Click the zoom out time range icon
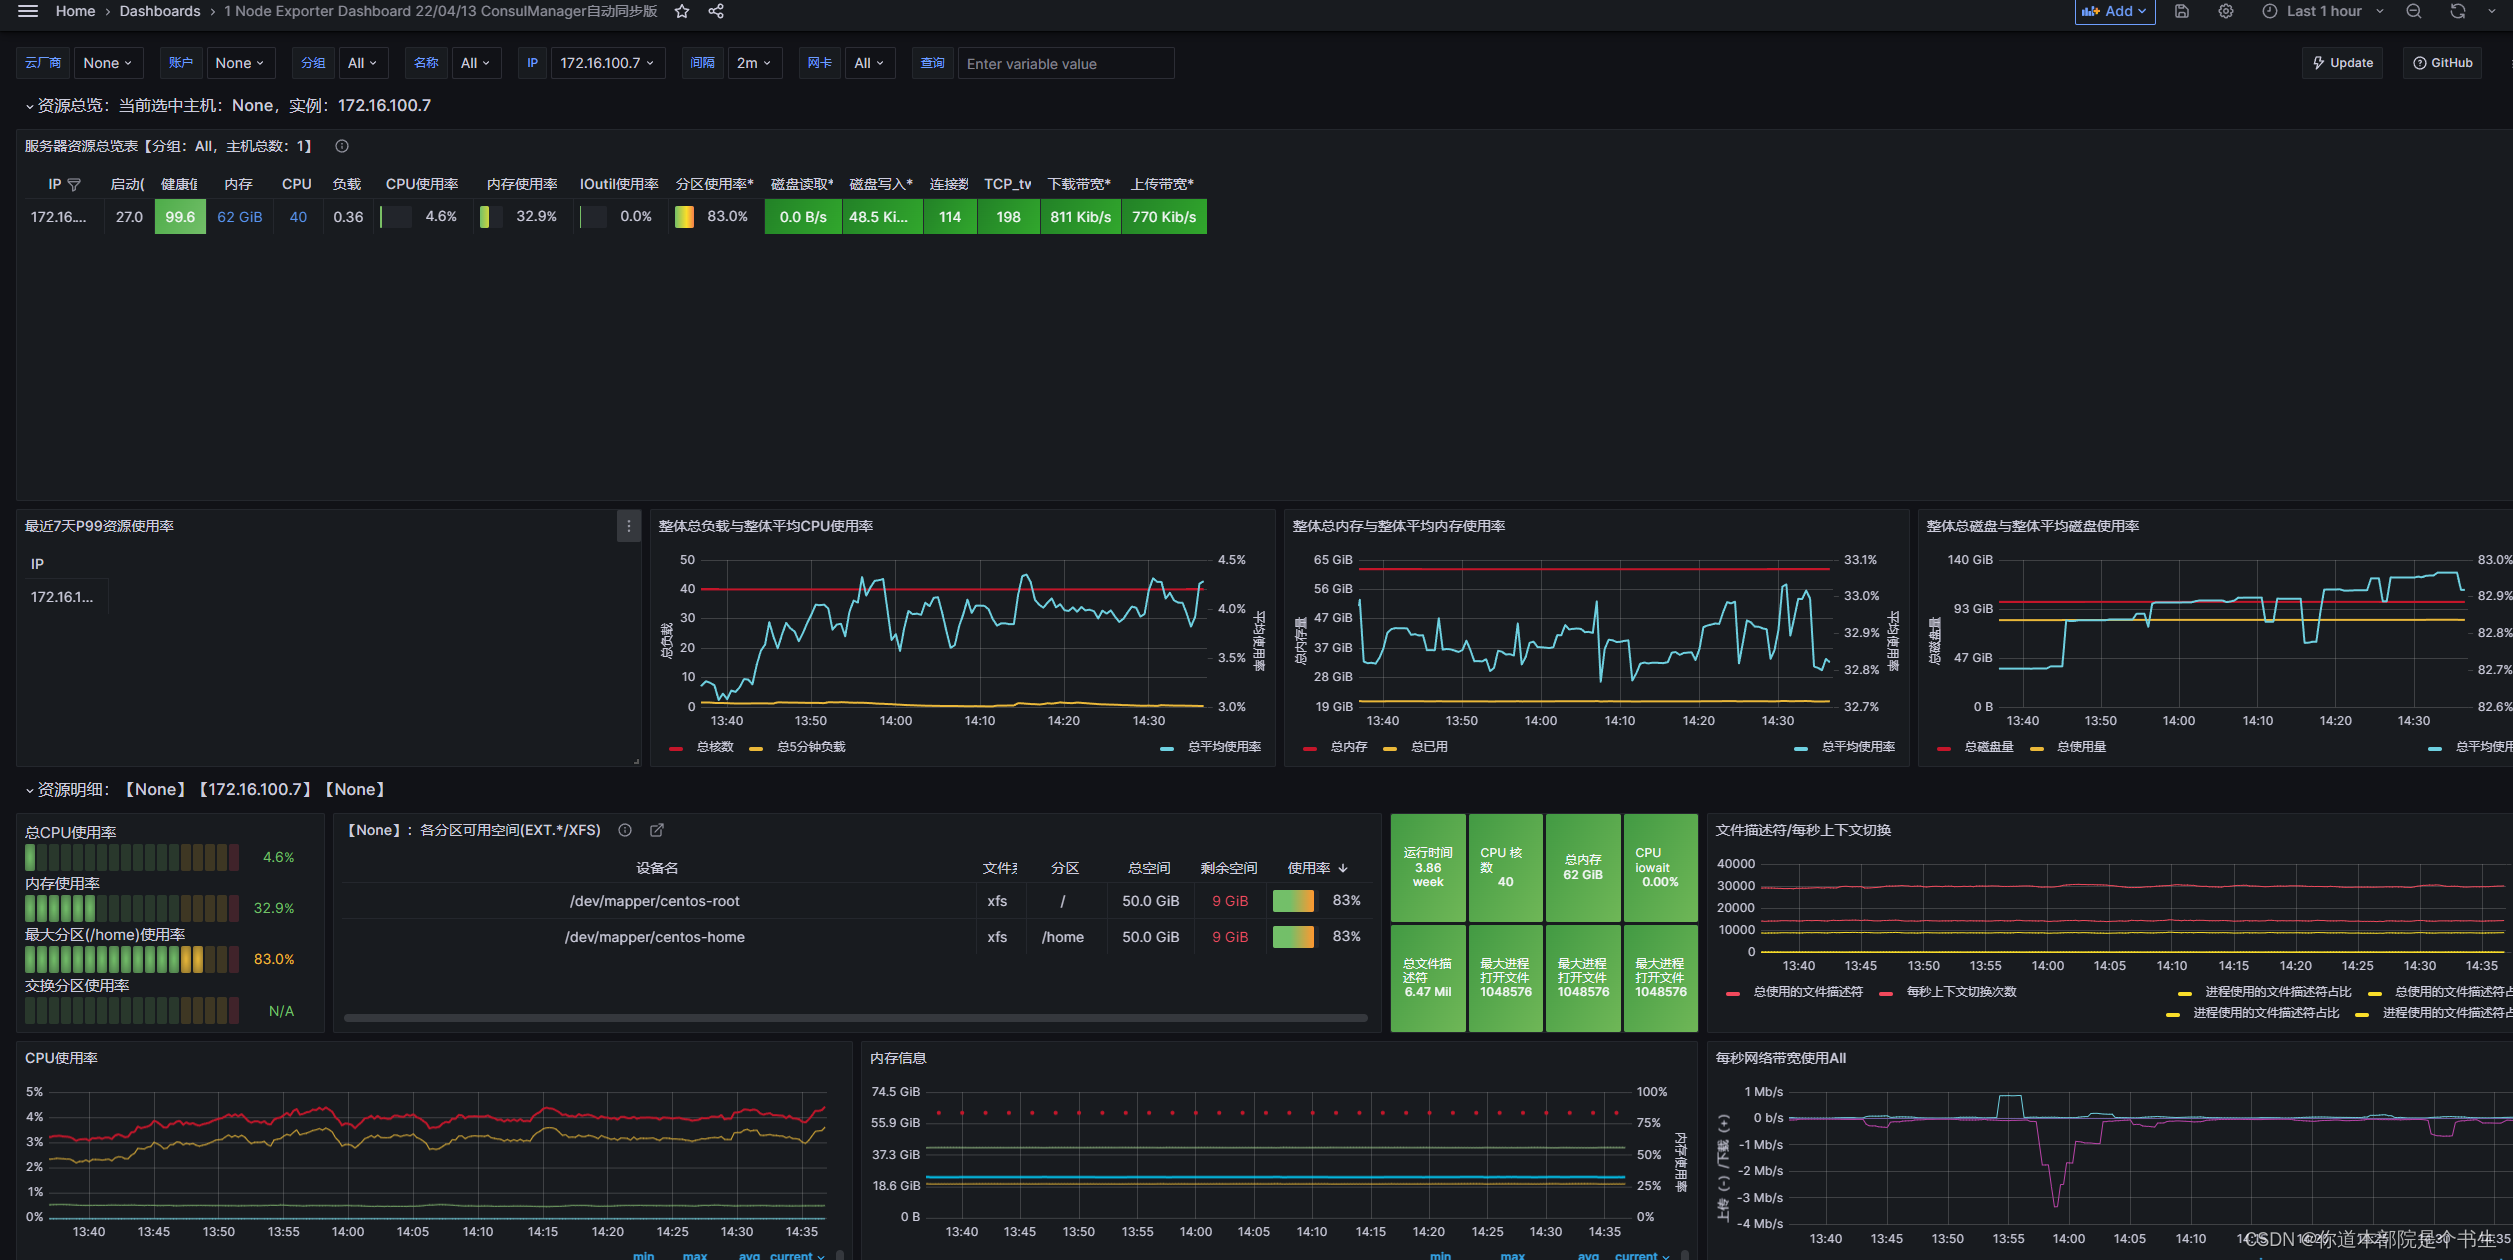Viewport: 2513px width, 1260px height. [2414, 11]
